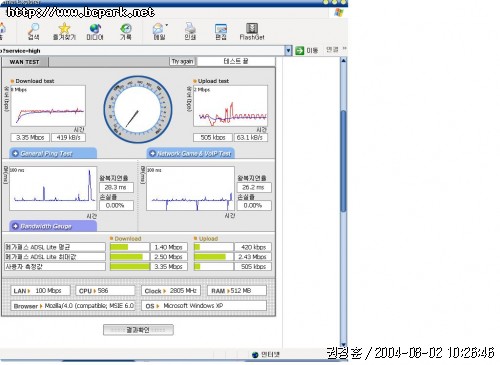The width and height of the screenshot is (500, 365).
Task: Click the result confirmation button below the panel
Action: click(138, 330)
